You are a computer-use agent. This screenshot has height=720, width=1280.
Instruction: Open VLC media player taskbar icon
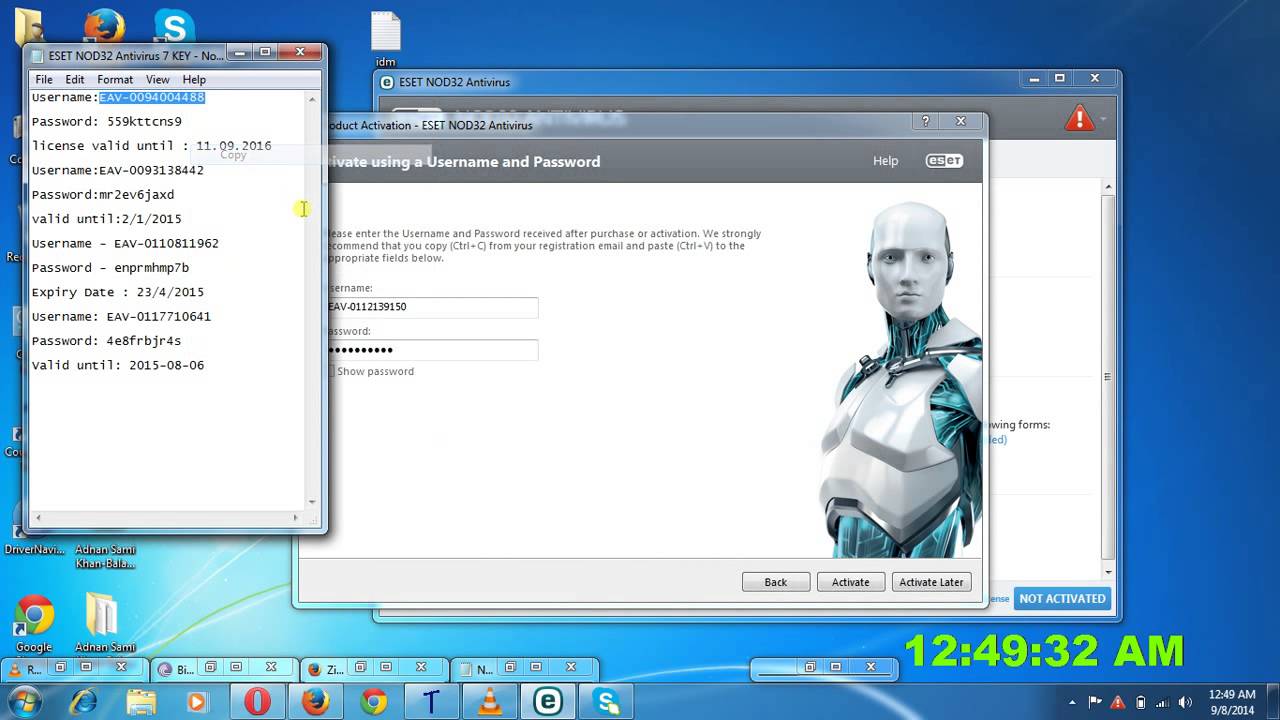click(x=490, y=702)
